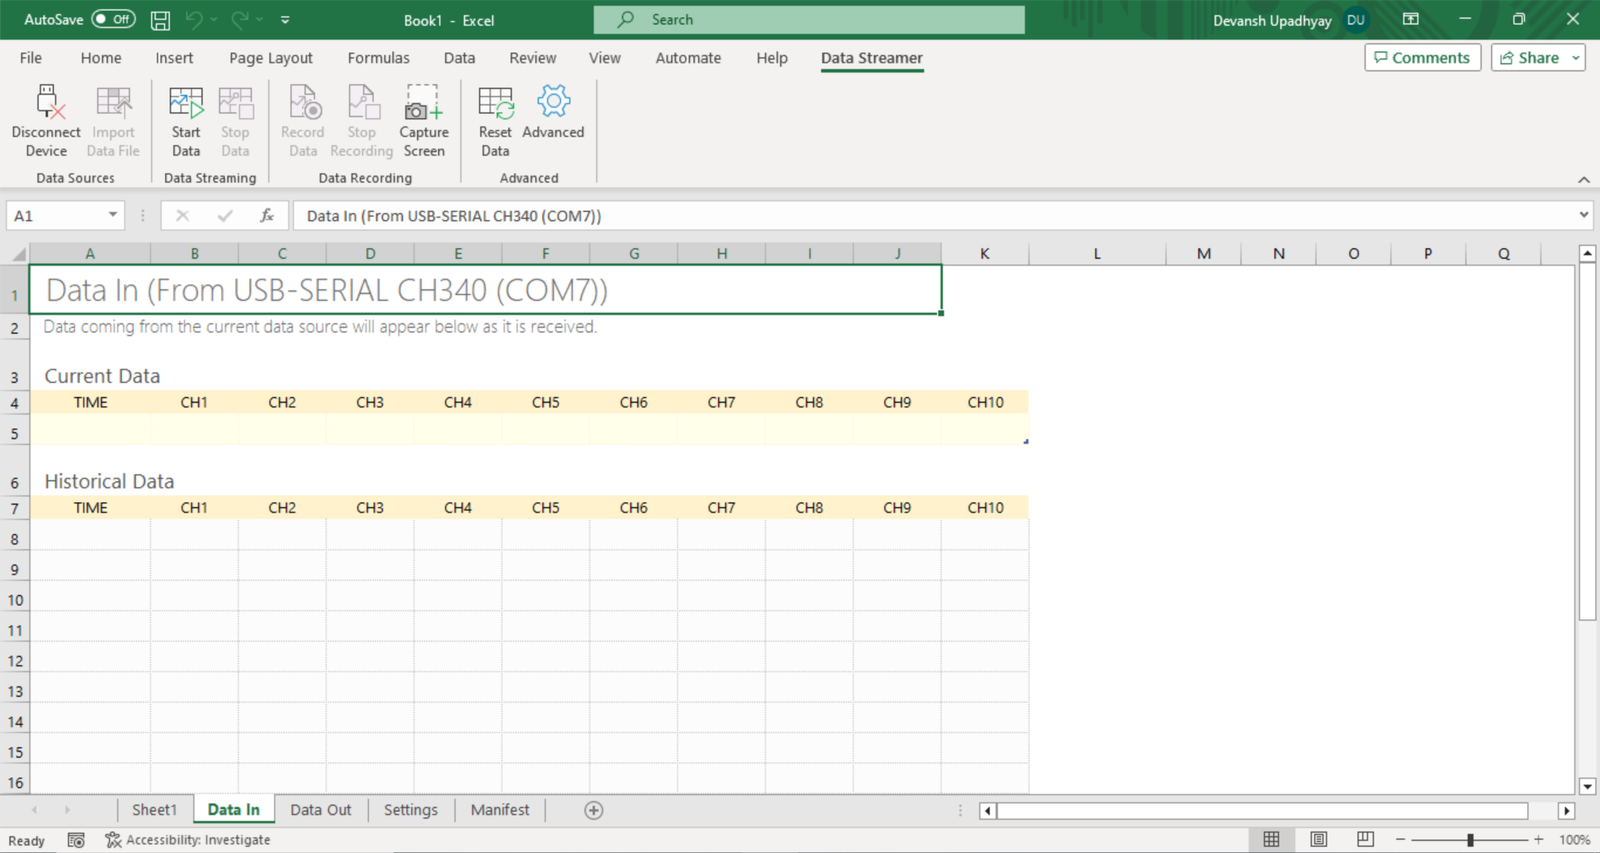Switch to the Formulas ribbon tab
1600x853 pixels.
[x=378, y=58]
